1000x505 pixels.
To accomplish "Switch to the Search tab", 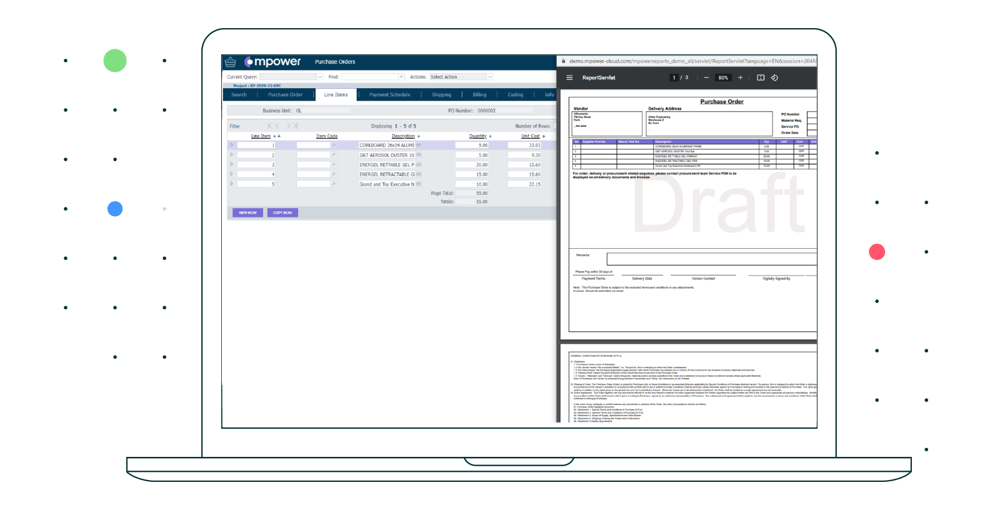I will coord(239,95).
